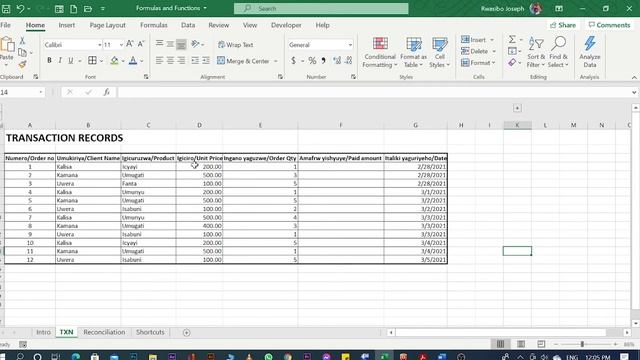Increase font size with the big A icon
The width and height of the screenshot is (640, 360).
point(130,44)
